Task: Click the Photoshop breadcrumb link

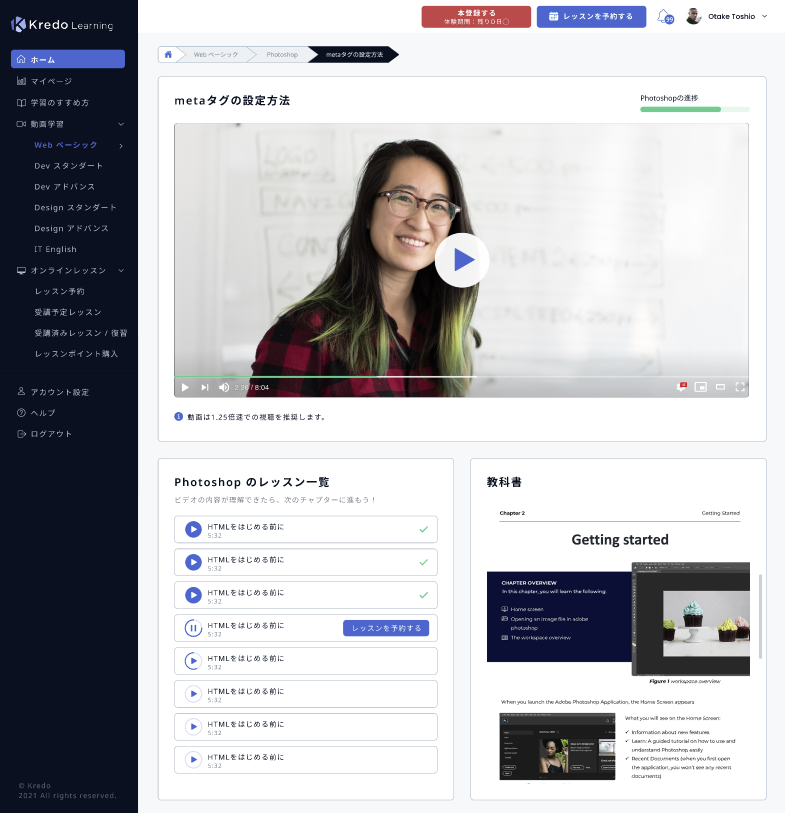Action: [x=281, y=54]
